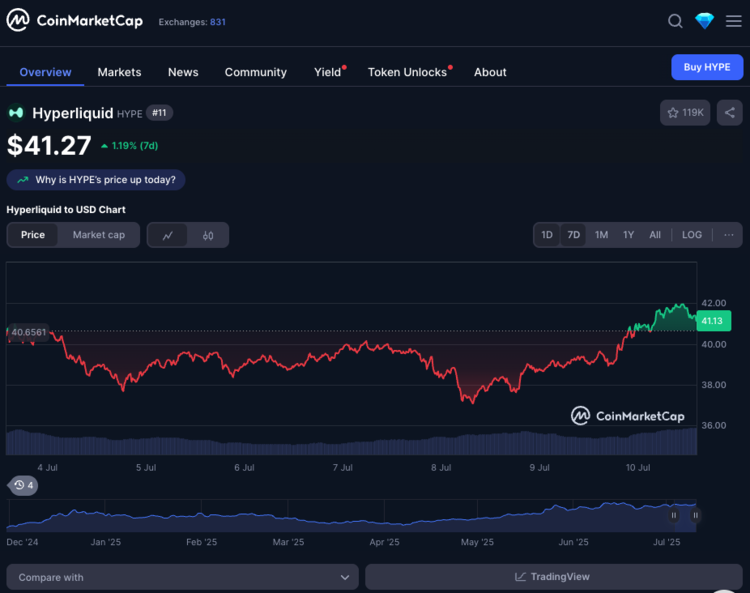Set chart range to All
The width and height of the screenshot is (750, 593).
click(655, 235)
